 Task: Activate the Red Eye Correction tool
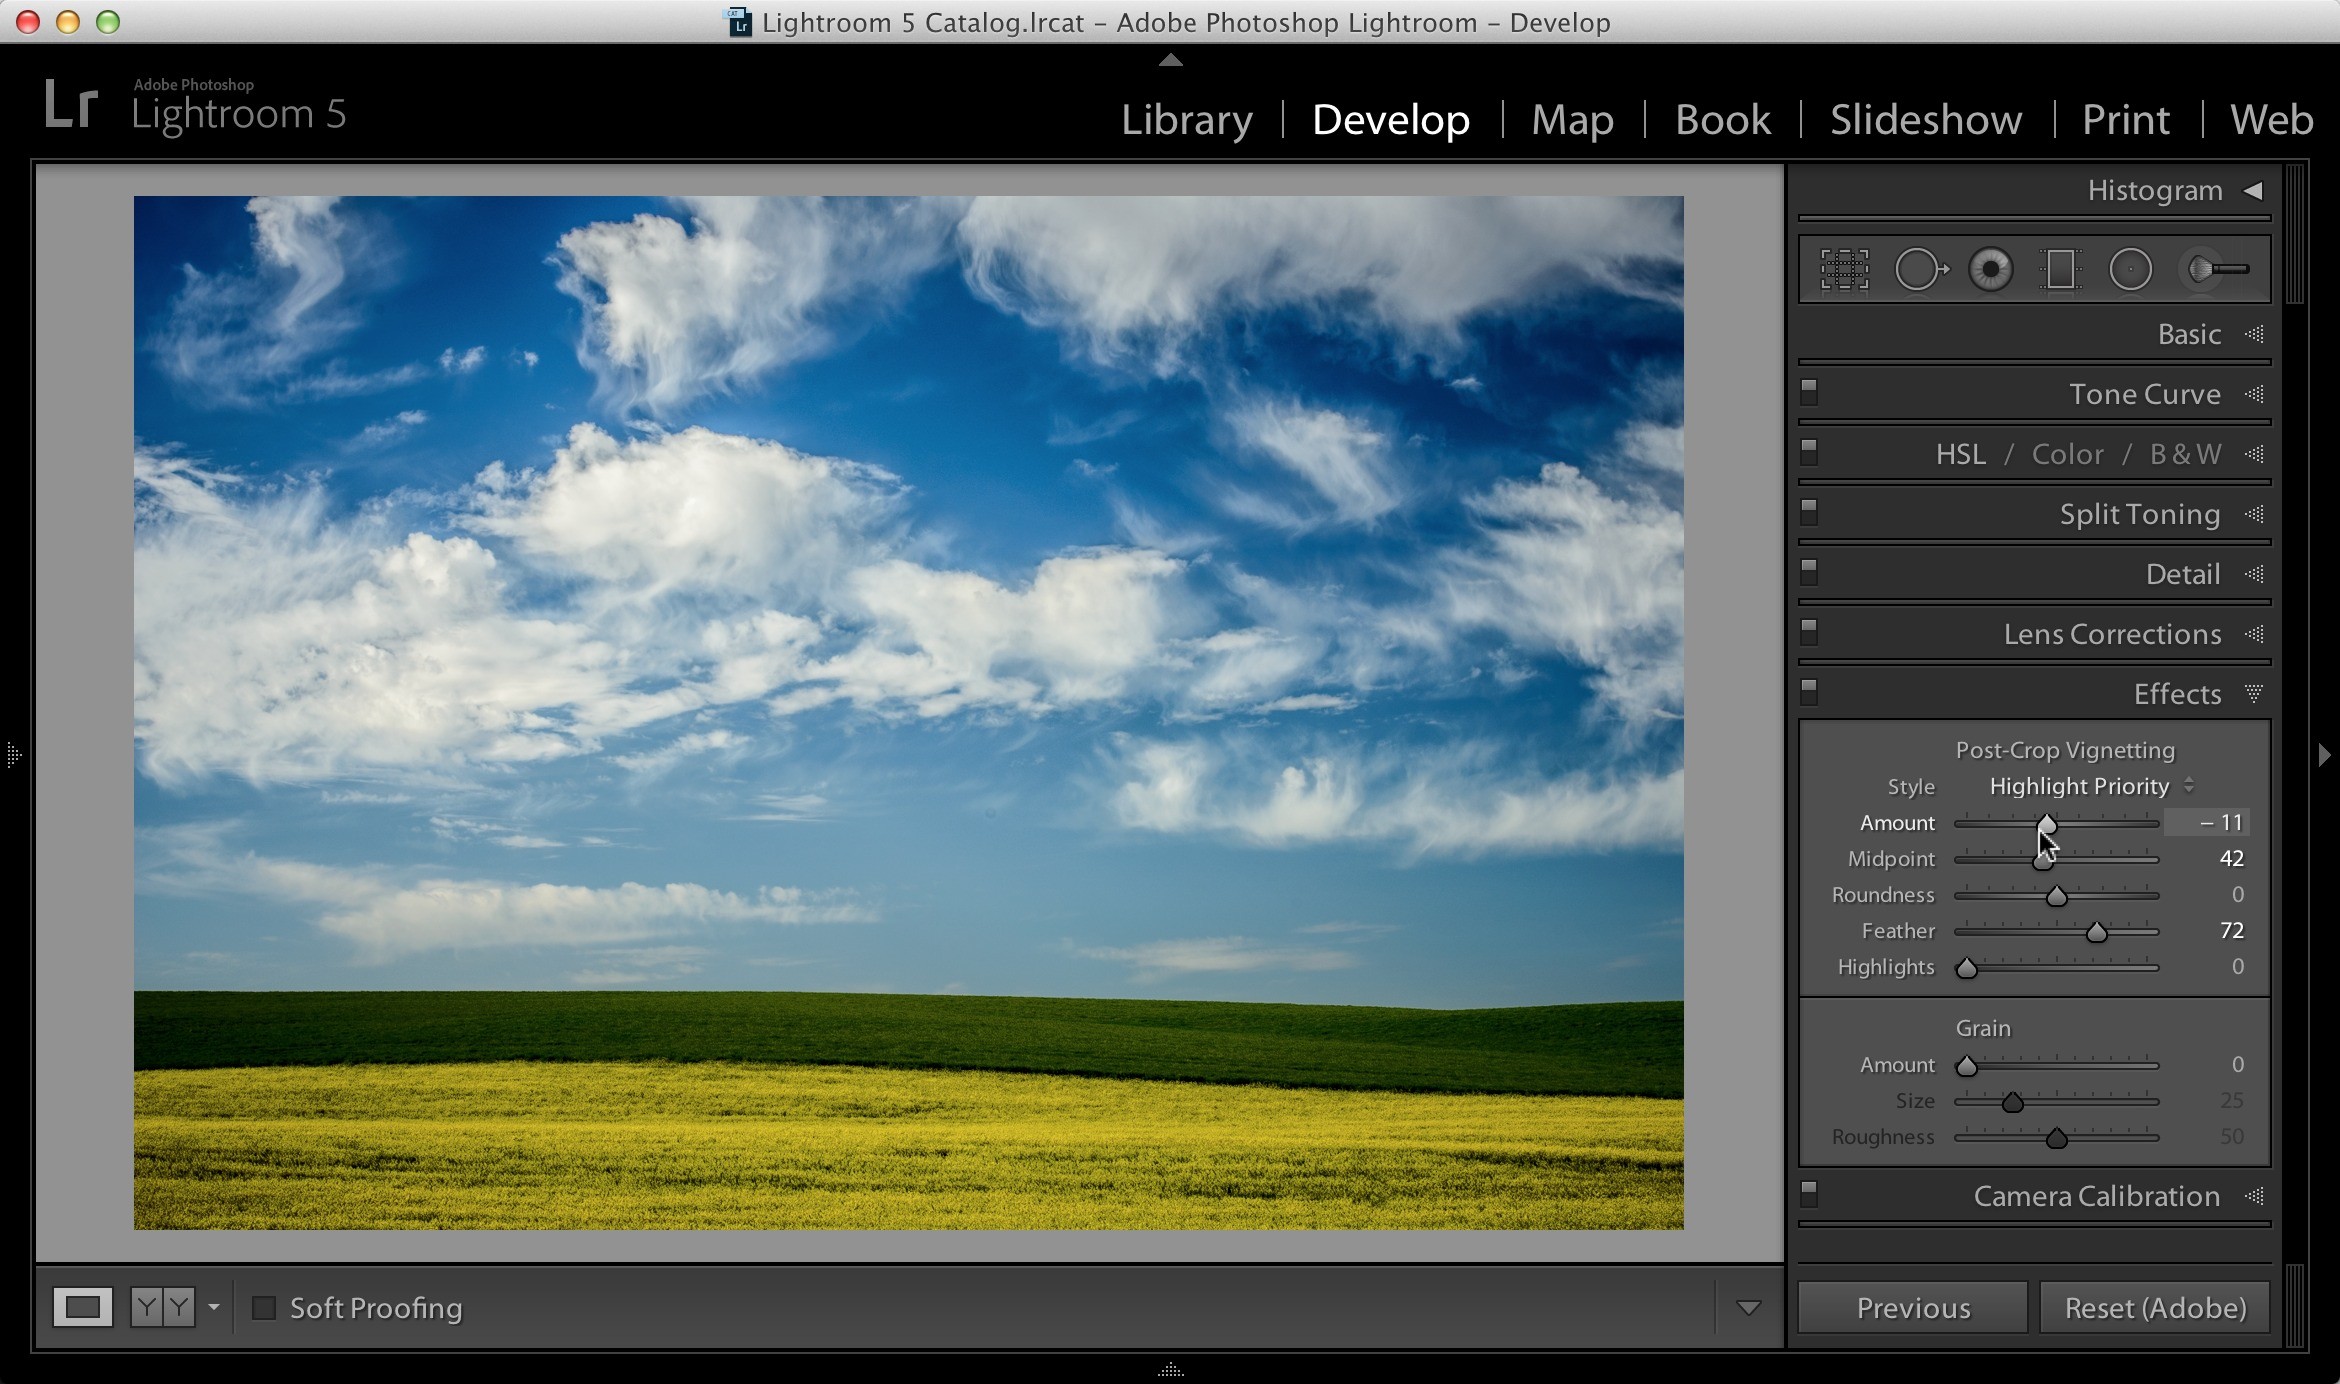click(1990, 269)
